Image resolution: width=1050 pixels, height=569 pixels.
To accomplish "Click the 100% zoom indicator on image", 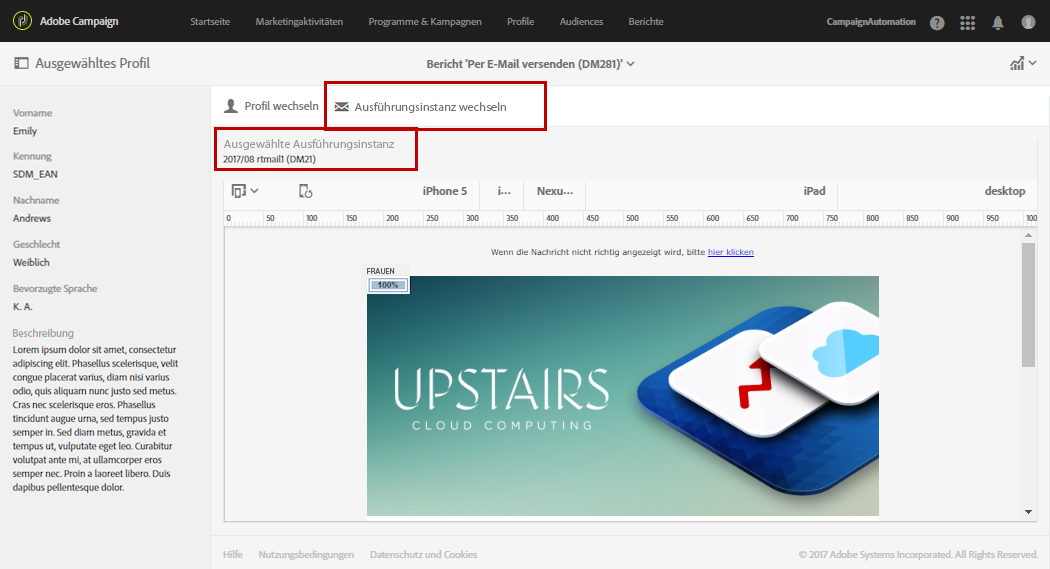I will click(x=388, y=285).
